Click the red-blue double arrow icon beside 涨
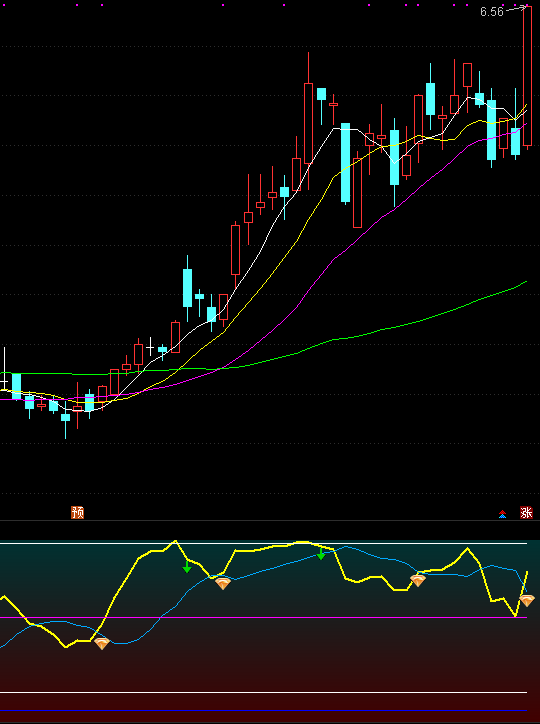This screenshot has width=540, height=724. tap(503, 514)
